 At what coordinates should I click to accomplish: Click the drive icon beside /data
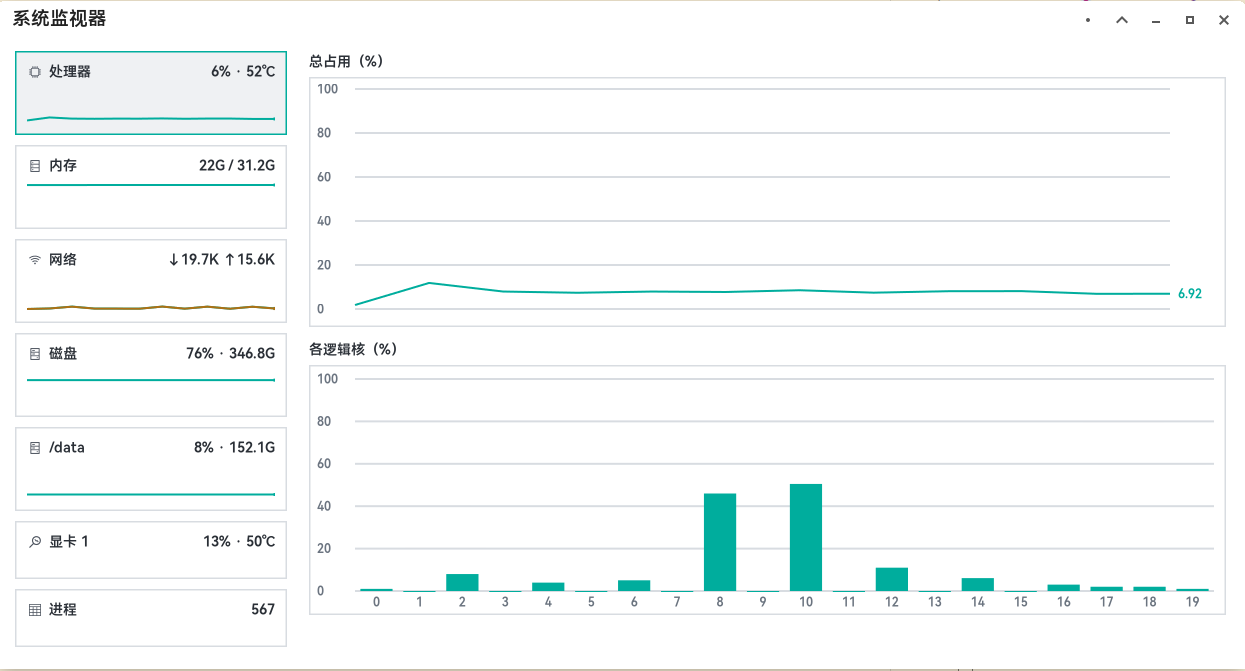click(x=35, y=448)
